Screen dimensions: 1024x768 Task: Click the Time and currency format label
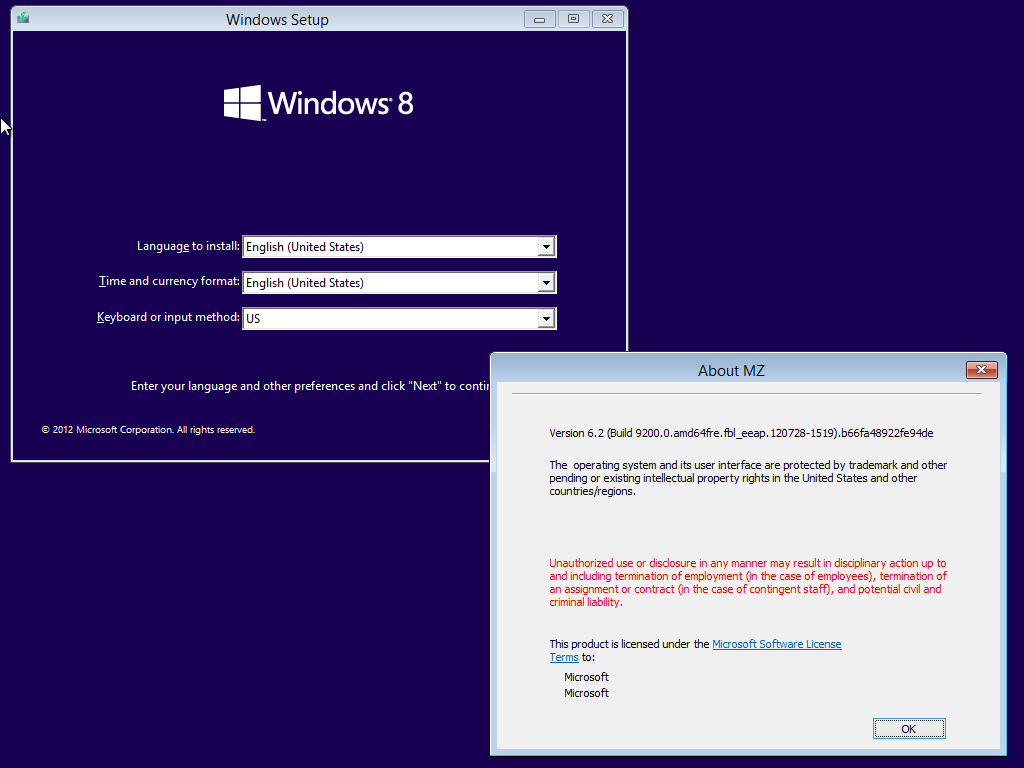point(169,281)
